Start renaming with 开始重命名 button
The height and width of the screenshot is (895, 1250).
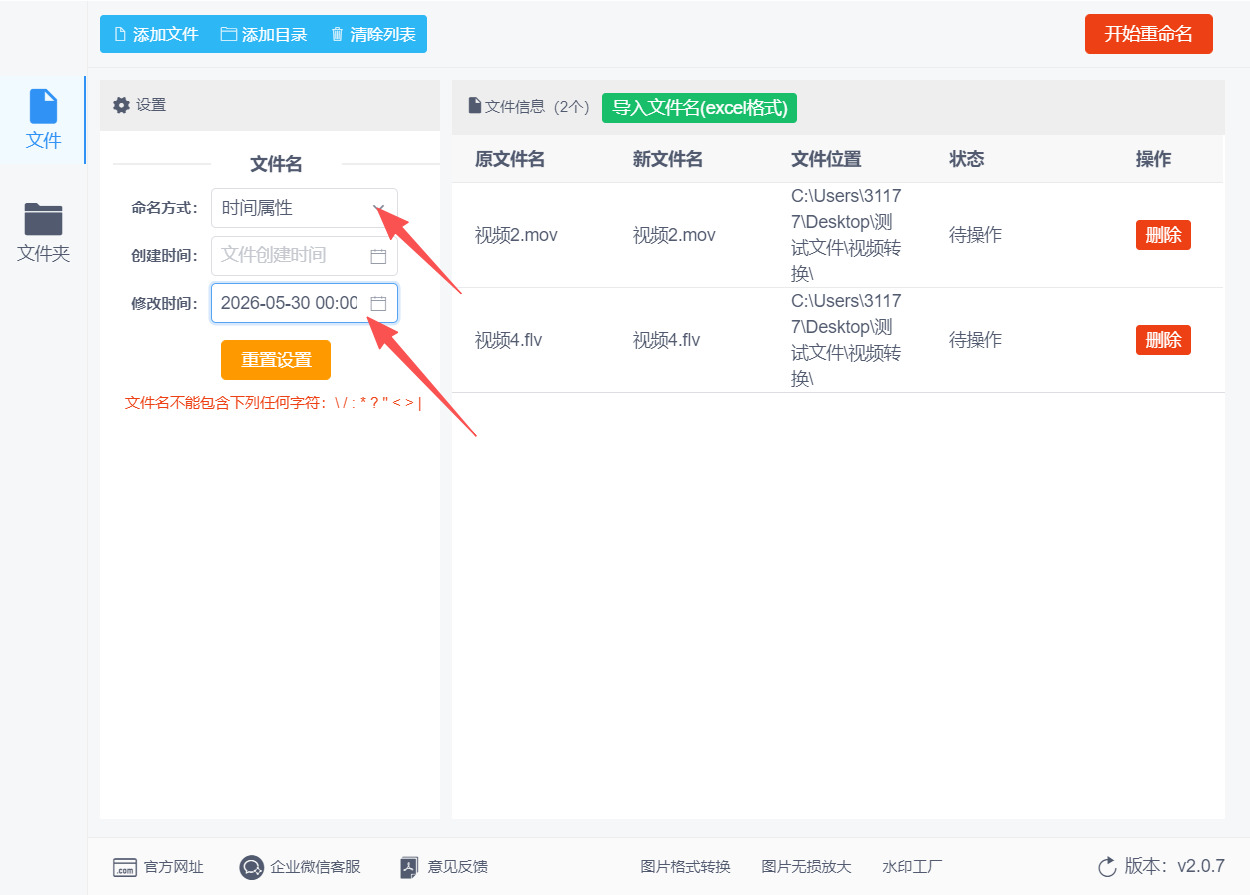[1148, 34]
